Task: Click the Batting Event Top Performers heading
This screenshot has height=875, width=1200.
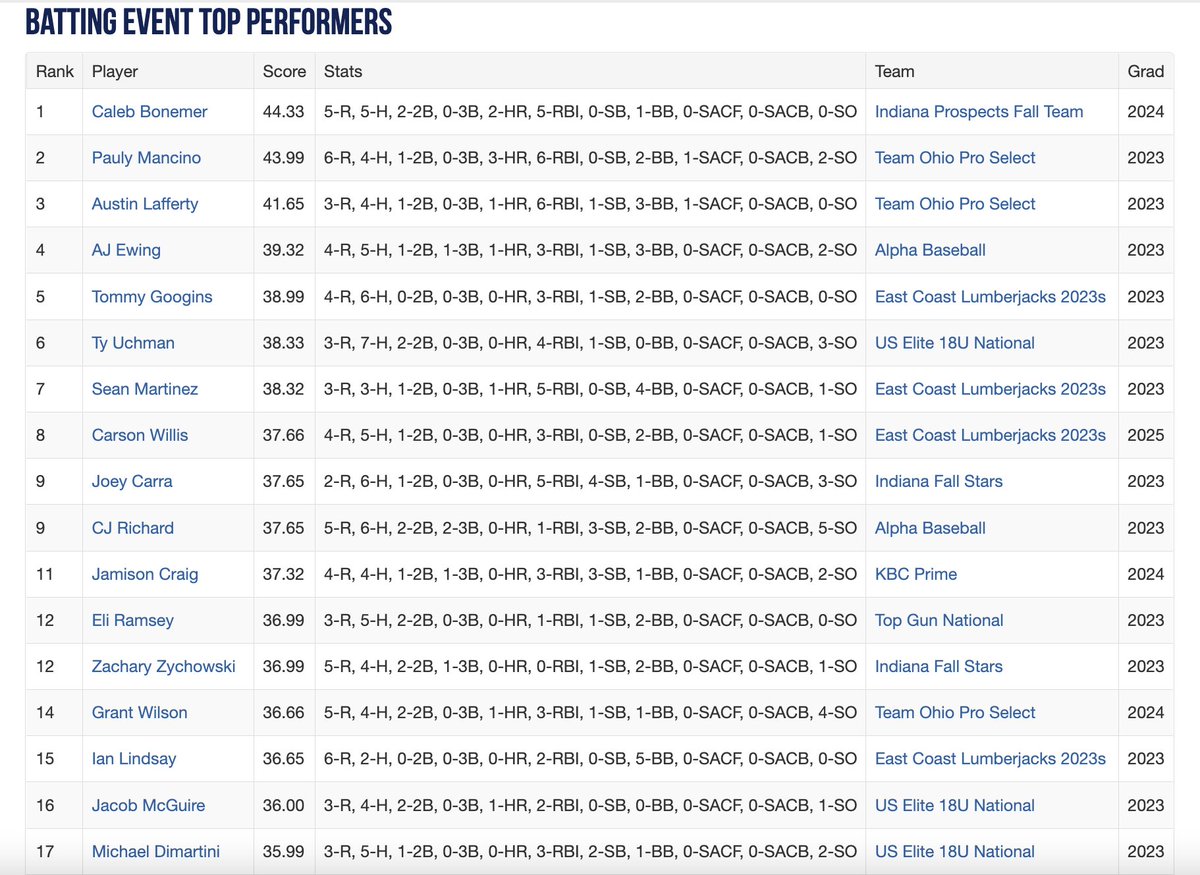Action: (x=209, y=21)
